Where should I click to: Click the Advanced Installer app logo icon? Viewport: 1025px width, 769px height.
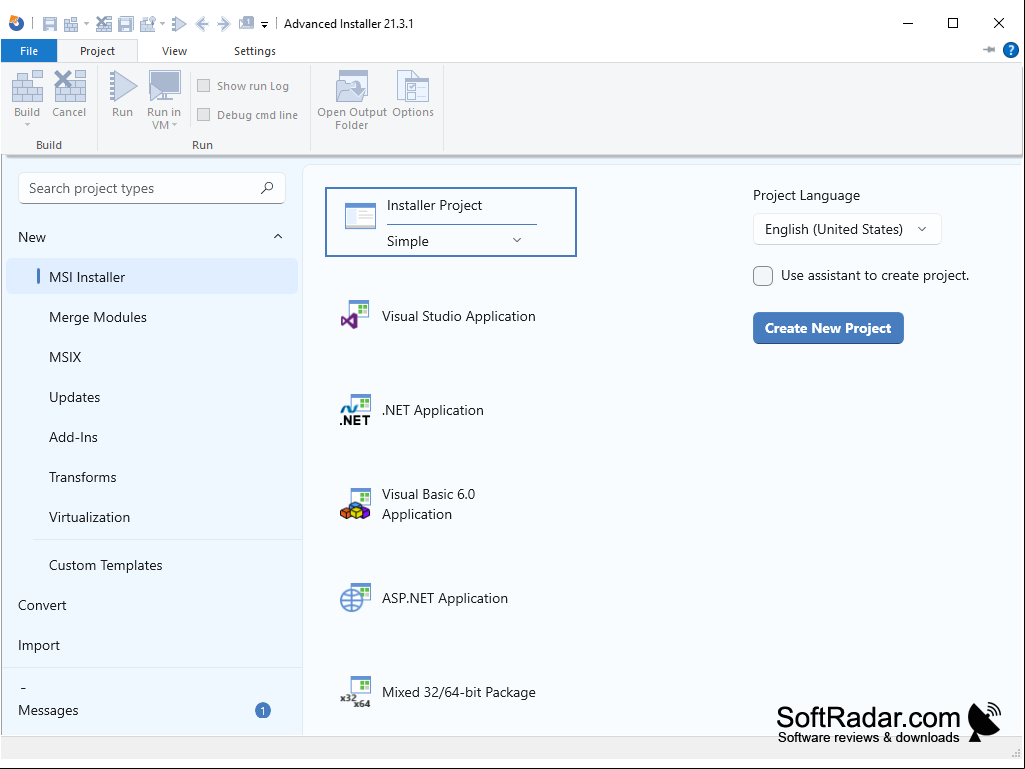[x=16, y=24]
